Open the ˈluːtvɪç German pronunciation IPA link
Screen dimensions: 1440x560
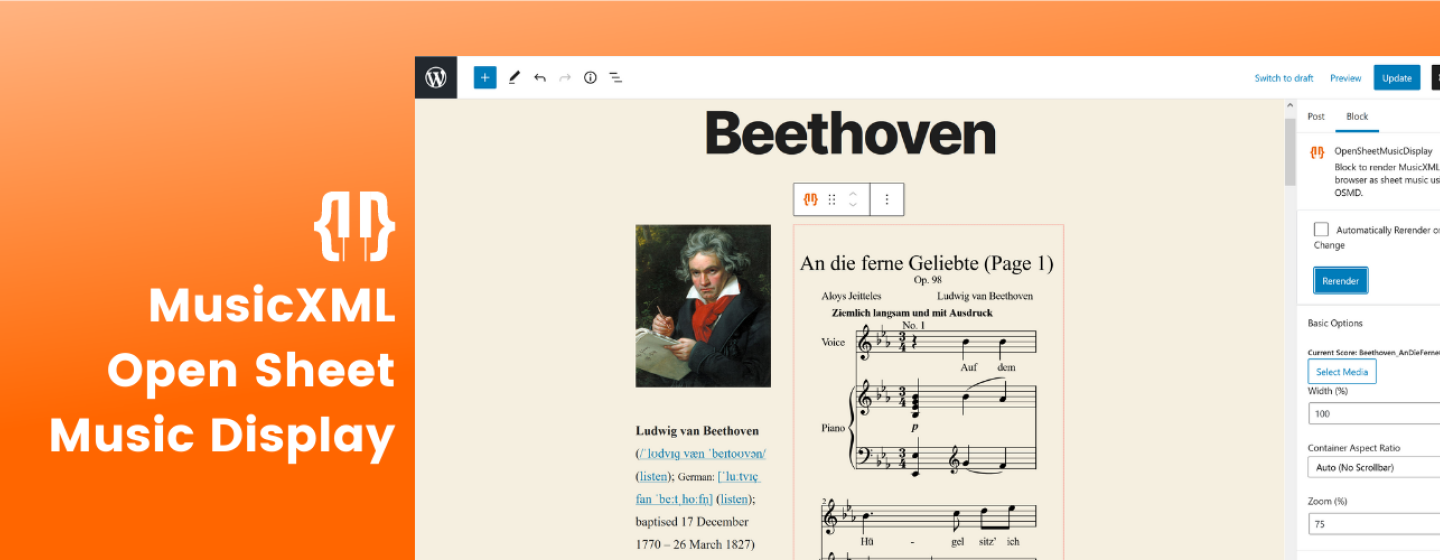[x=739, y=476]
